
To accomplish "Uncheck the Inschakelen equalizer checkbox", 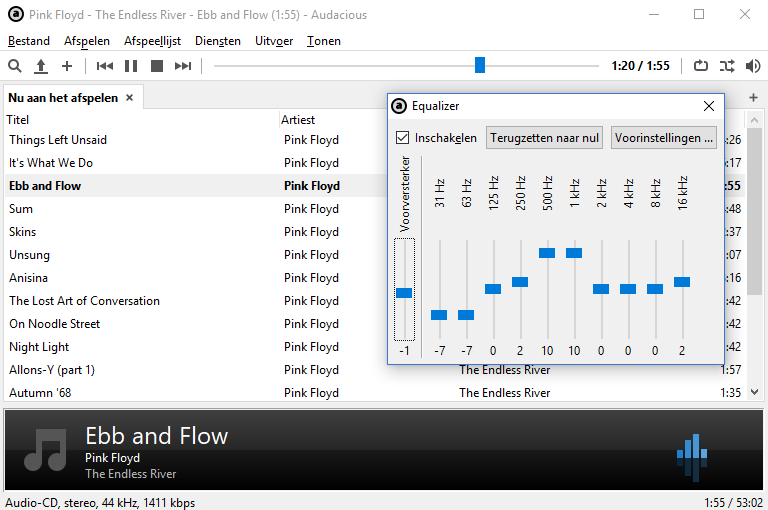I will click(x=403, y=138).
